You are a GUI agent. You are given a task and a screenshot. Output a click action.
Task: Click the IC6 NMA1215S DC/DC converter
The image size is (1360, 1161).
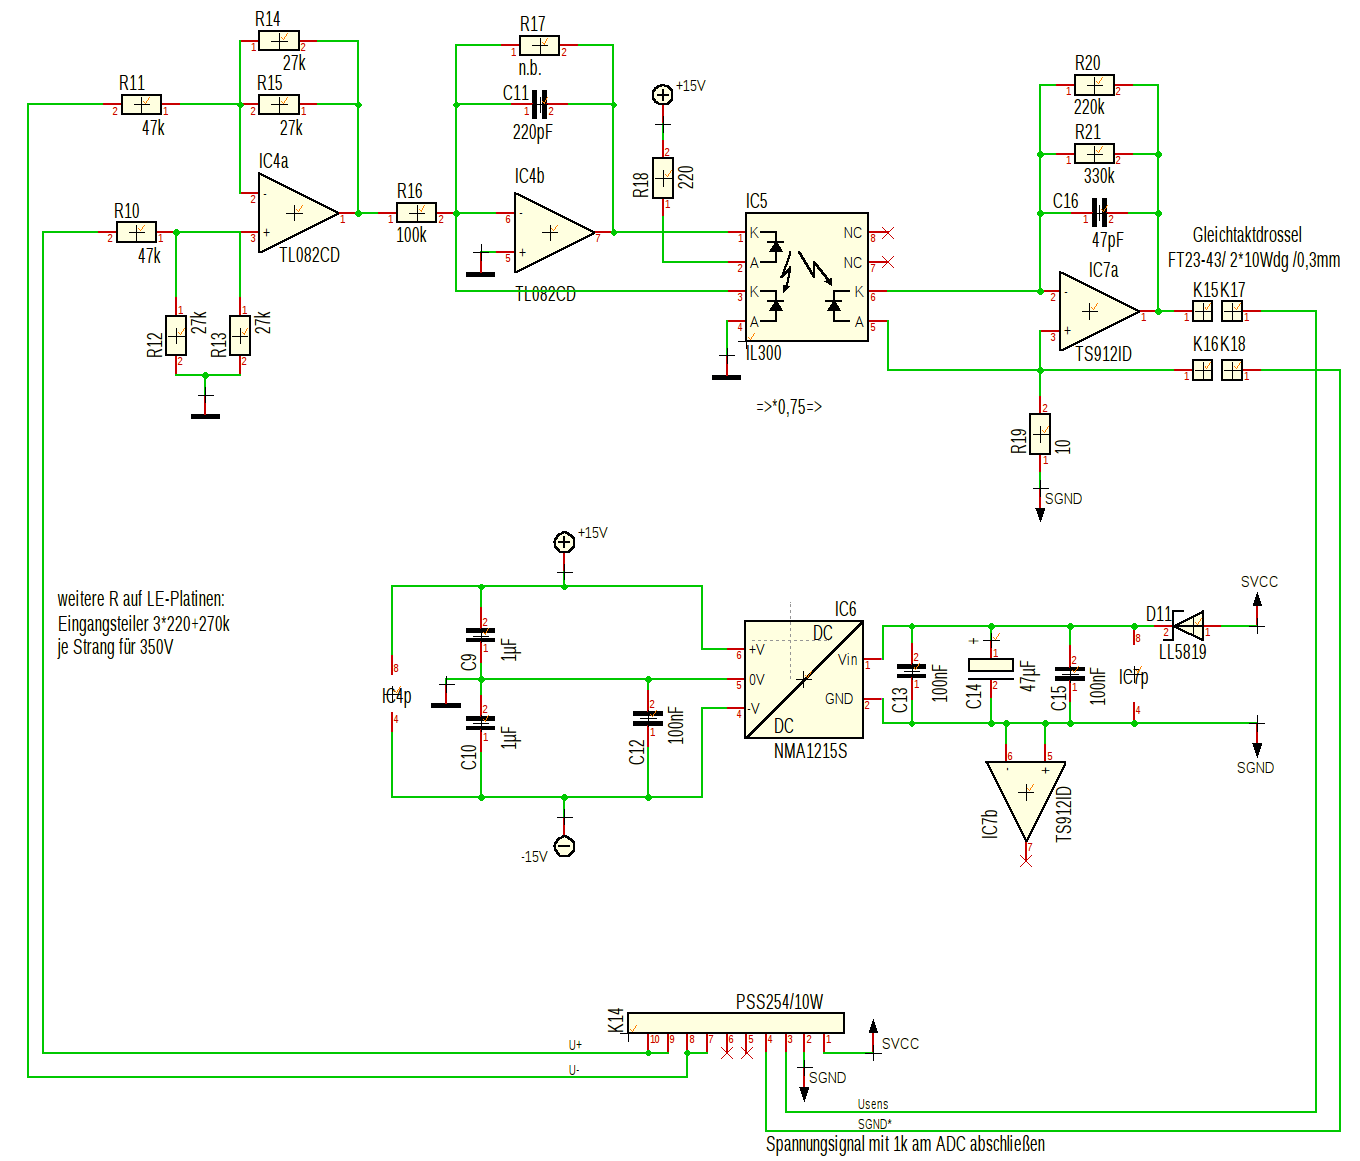(804, 679)
